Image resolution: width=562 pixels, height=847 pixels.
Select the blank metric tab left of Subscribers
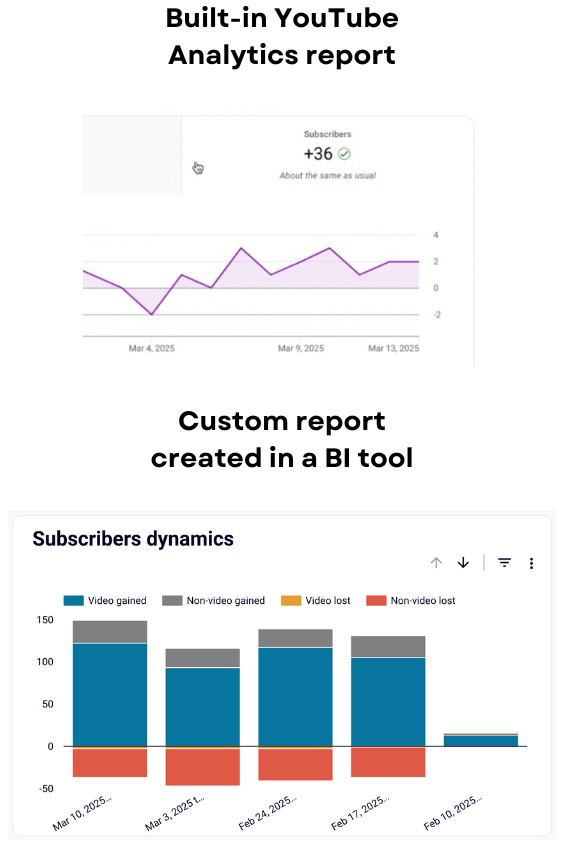click(x=132, y=154)
